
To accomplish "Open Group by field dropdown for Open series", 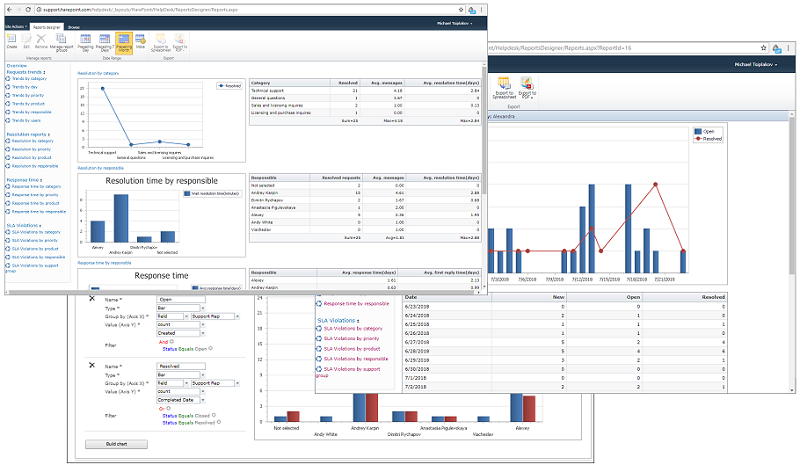I will (x=186, y=316).
